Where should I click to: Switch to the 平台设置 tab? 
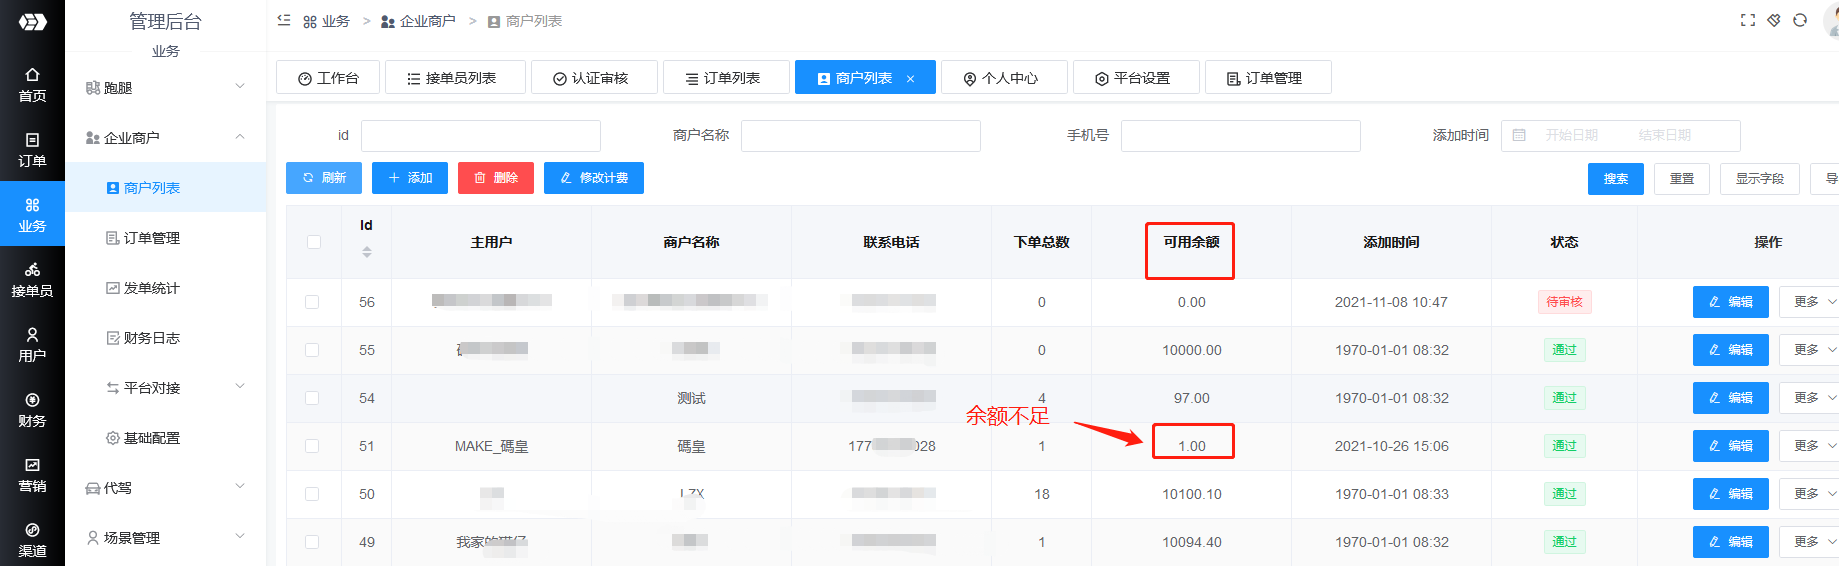pos(1136,78)
